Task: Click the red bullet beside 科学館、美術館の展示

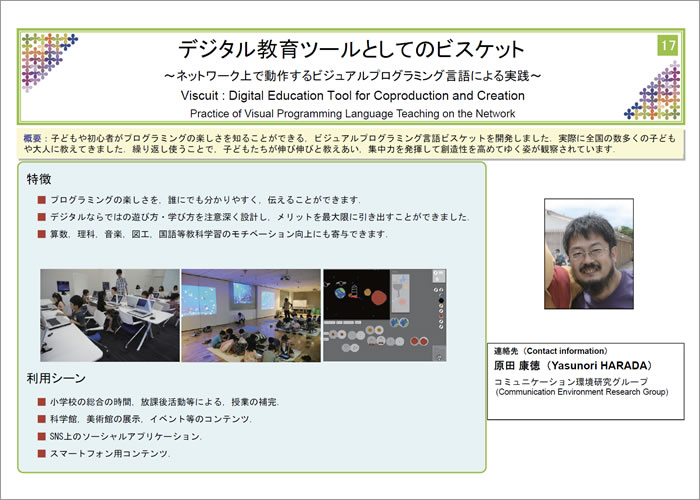Action: (x=41, y=419)
